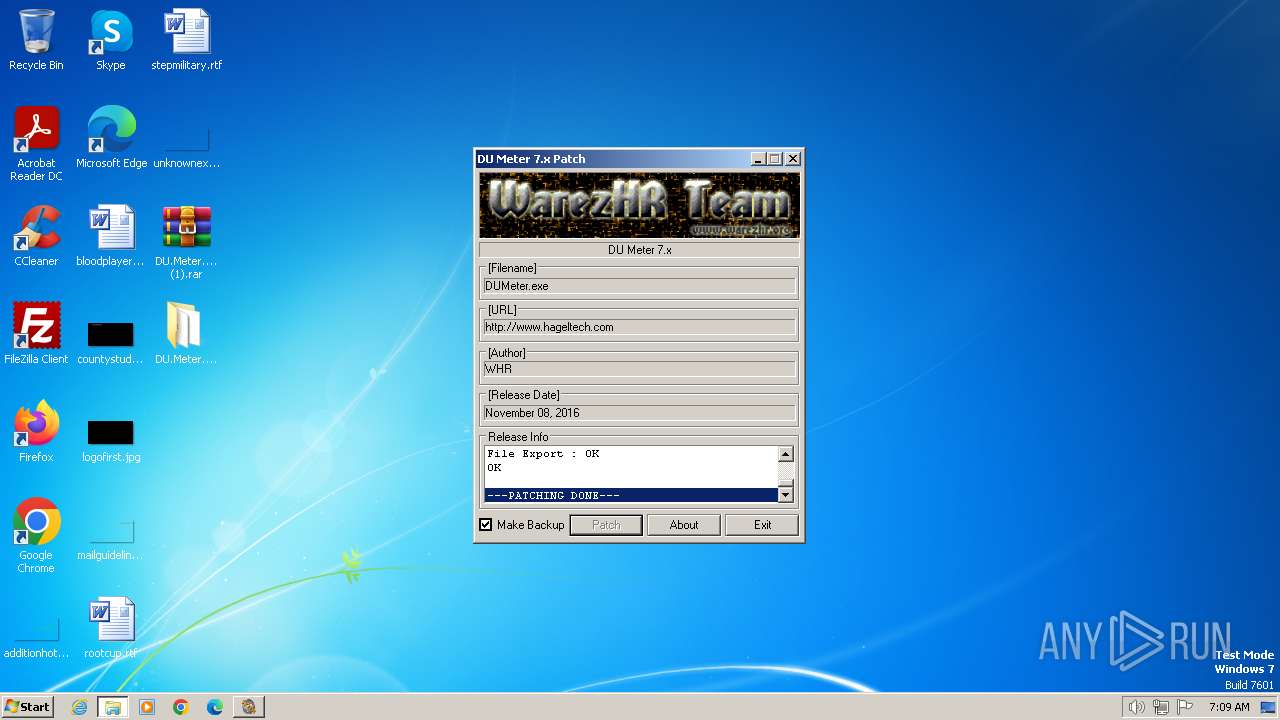Select the additionhot... desktop file

[36, 628]
